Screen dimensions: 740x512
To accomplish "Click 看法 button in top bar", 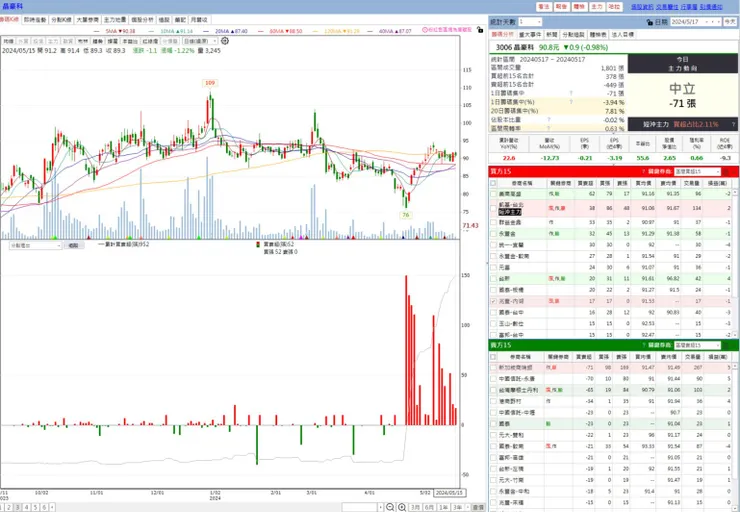I will click(x=544, y=7).
